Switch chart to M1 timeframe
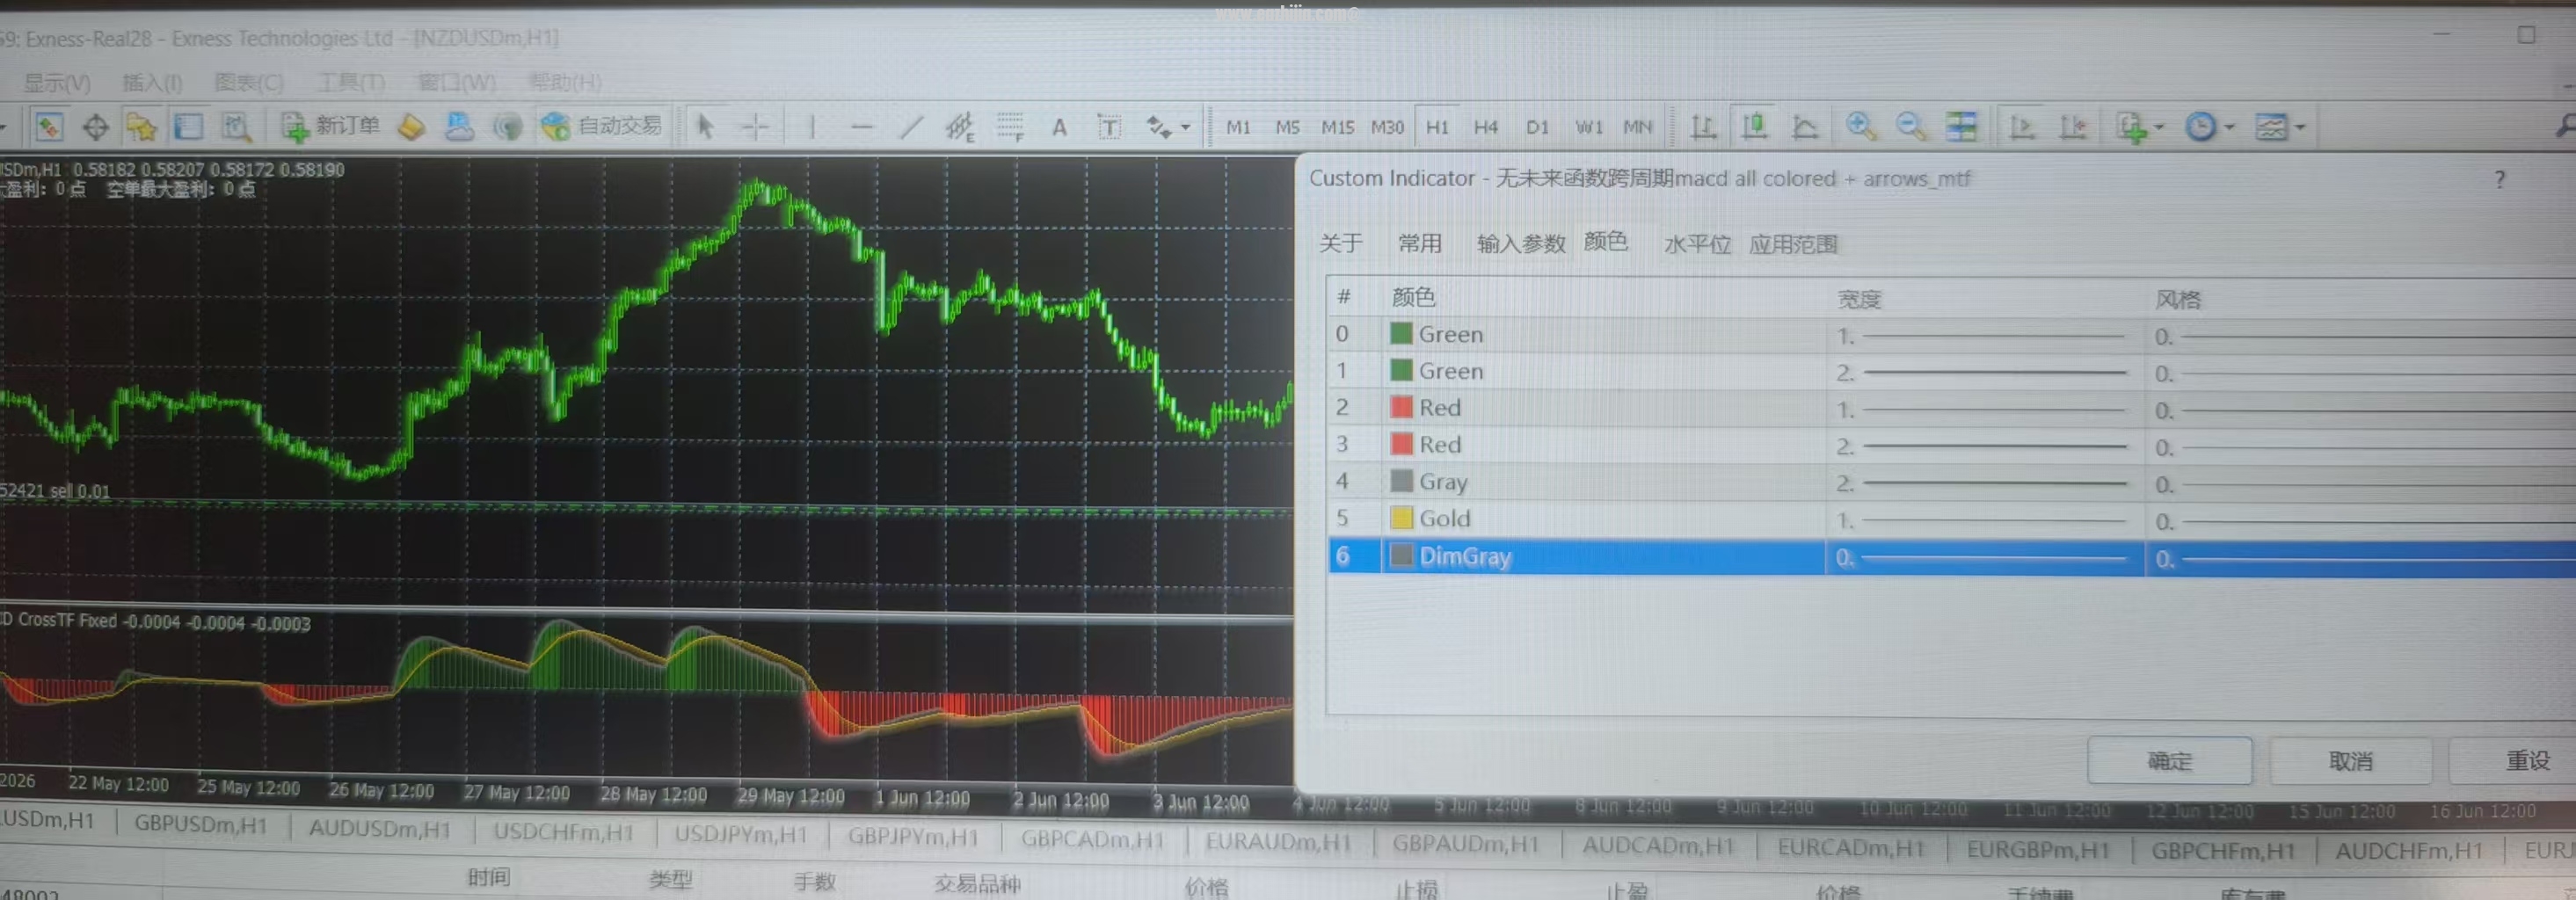This screenshot has height=900, width=2576. [x=1238, y=127]
